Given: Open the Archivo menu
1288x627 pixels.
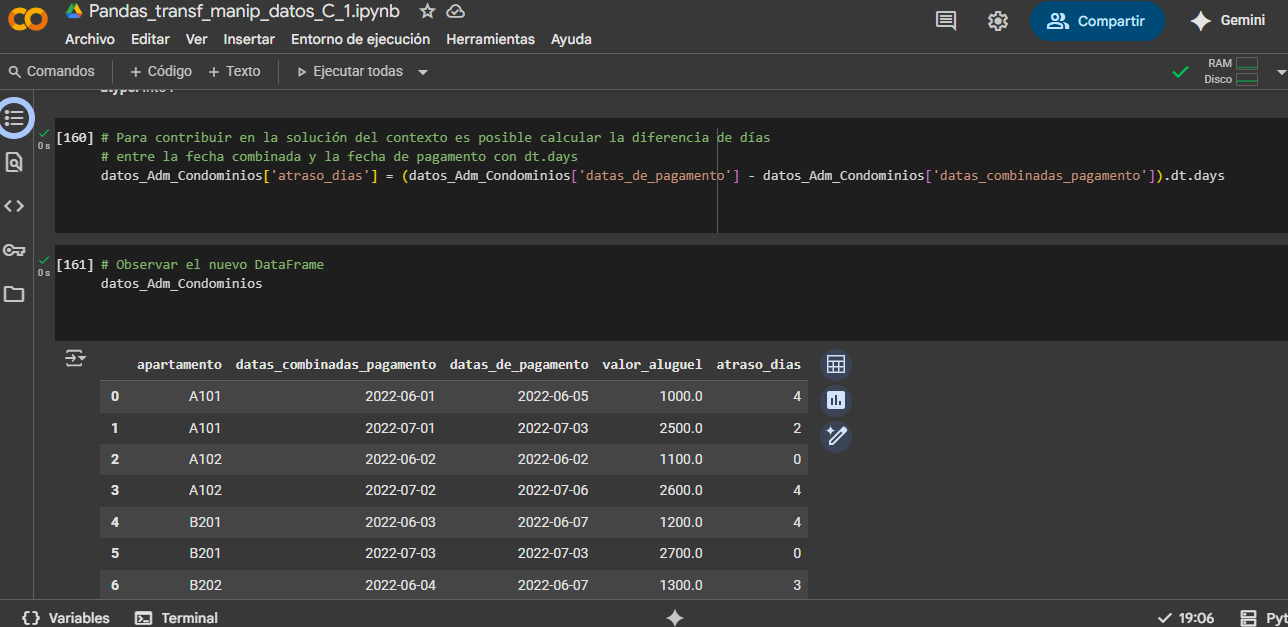Looking at the screenshot, I should 90,39.
